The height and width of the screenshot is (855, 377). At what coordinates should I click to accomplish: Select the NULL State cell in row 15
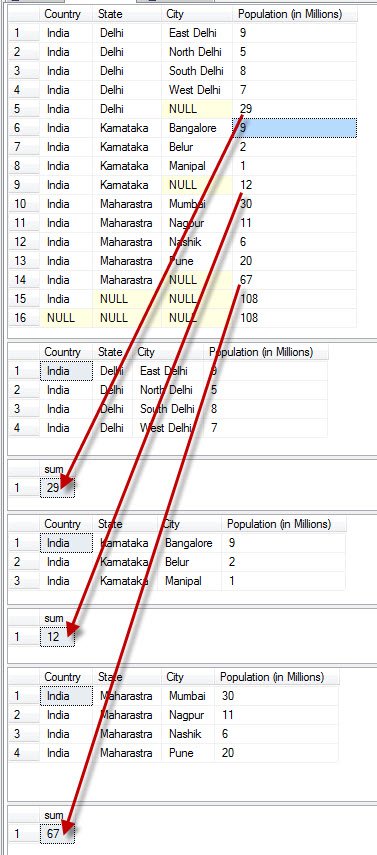point(127,299)
